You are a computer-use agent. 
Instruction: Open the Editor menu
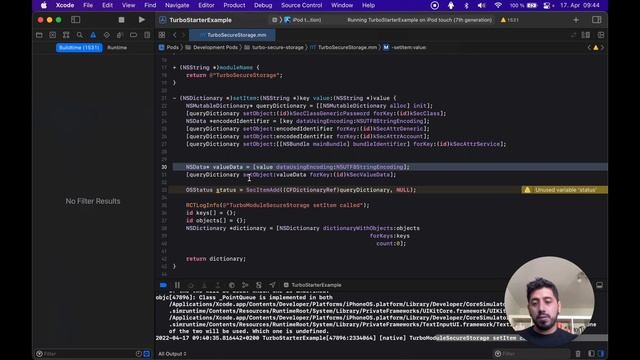[x=206, y=5]
